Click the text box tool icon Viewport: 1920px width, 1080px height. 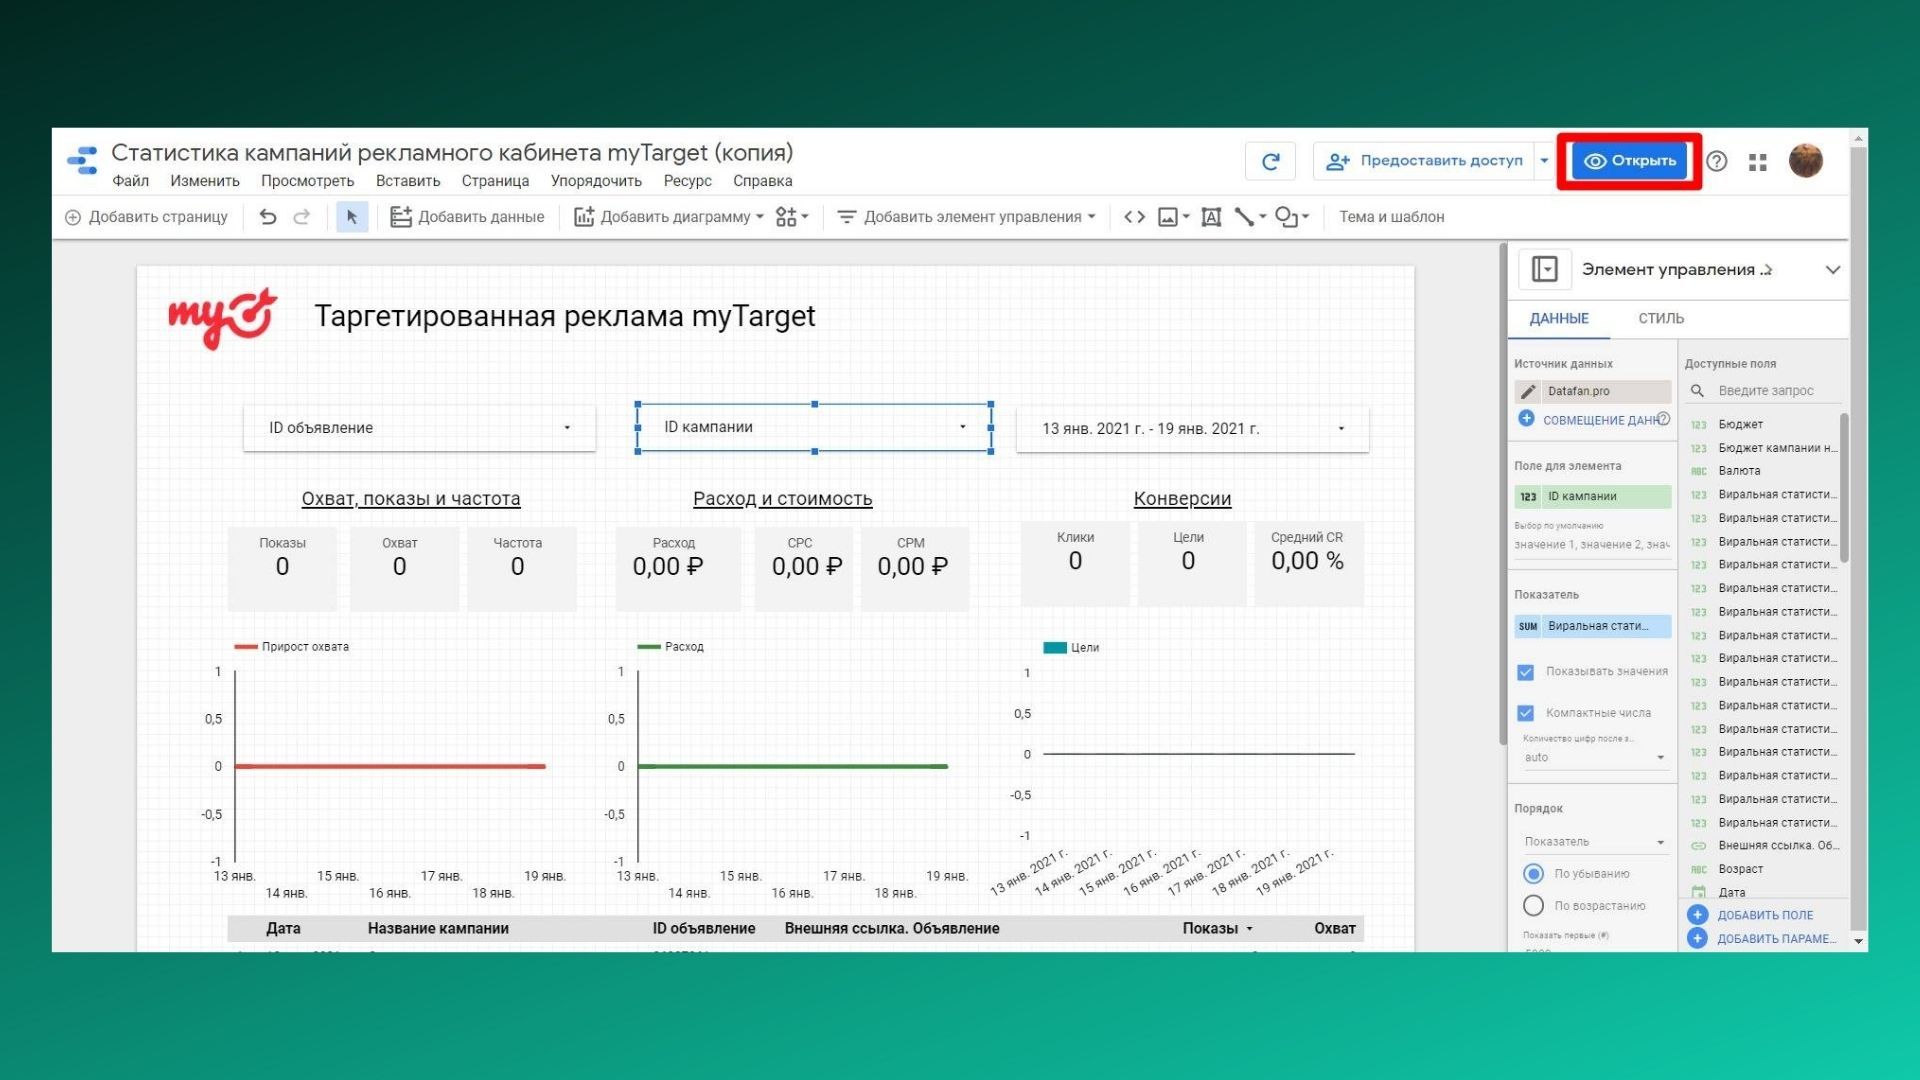1211,216
